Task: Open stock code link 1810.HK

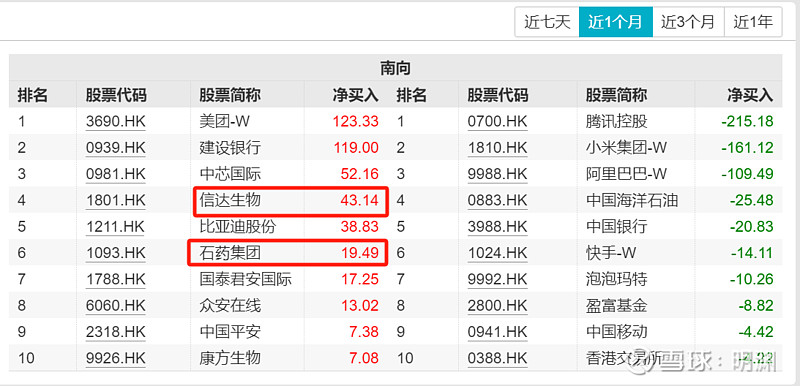Action: [x=497, y=148]
